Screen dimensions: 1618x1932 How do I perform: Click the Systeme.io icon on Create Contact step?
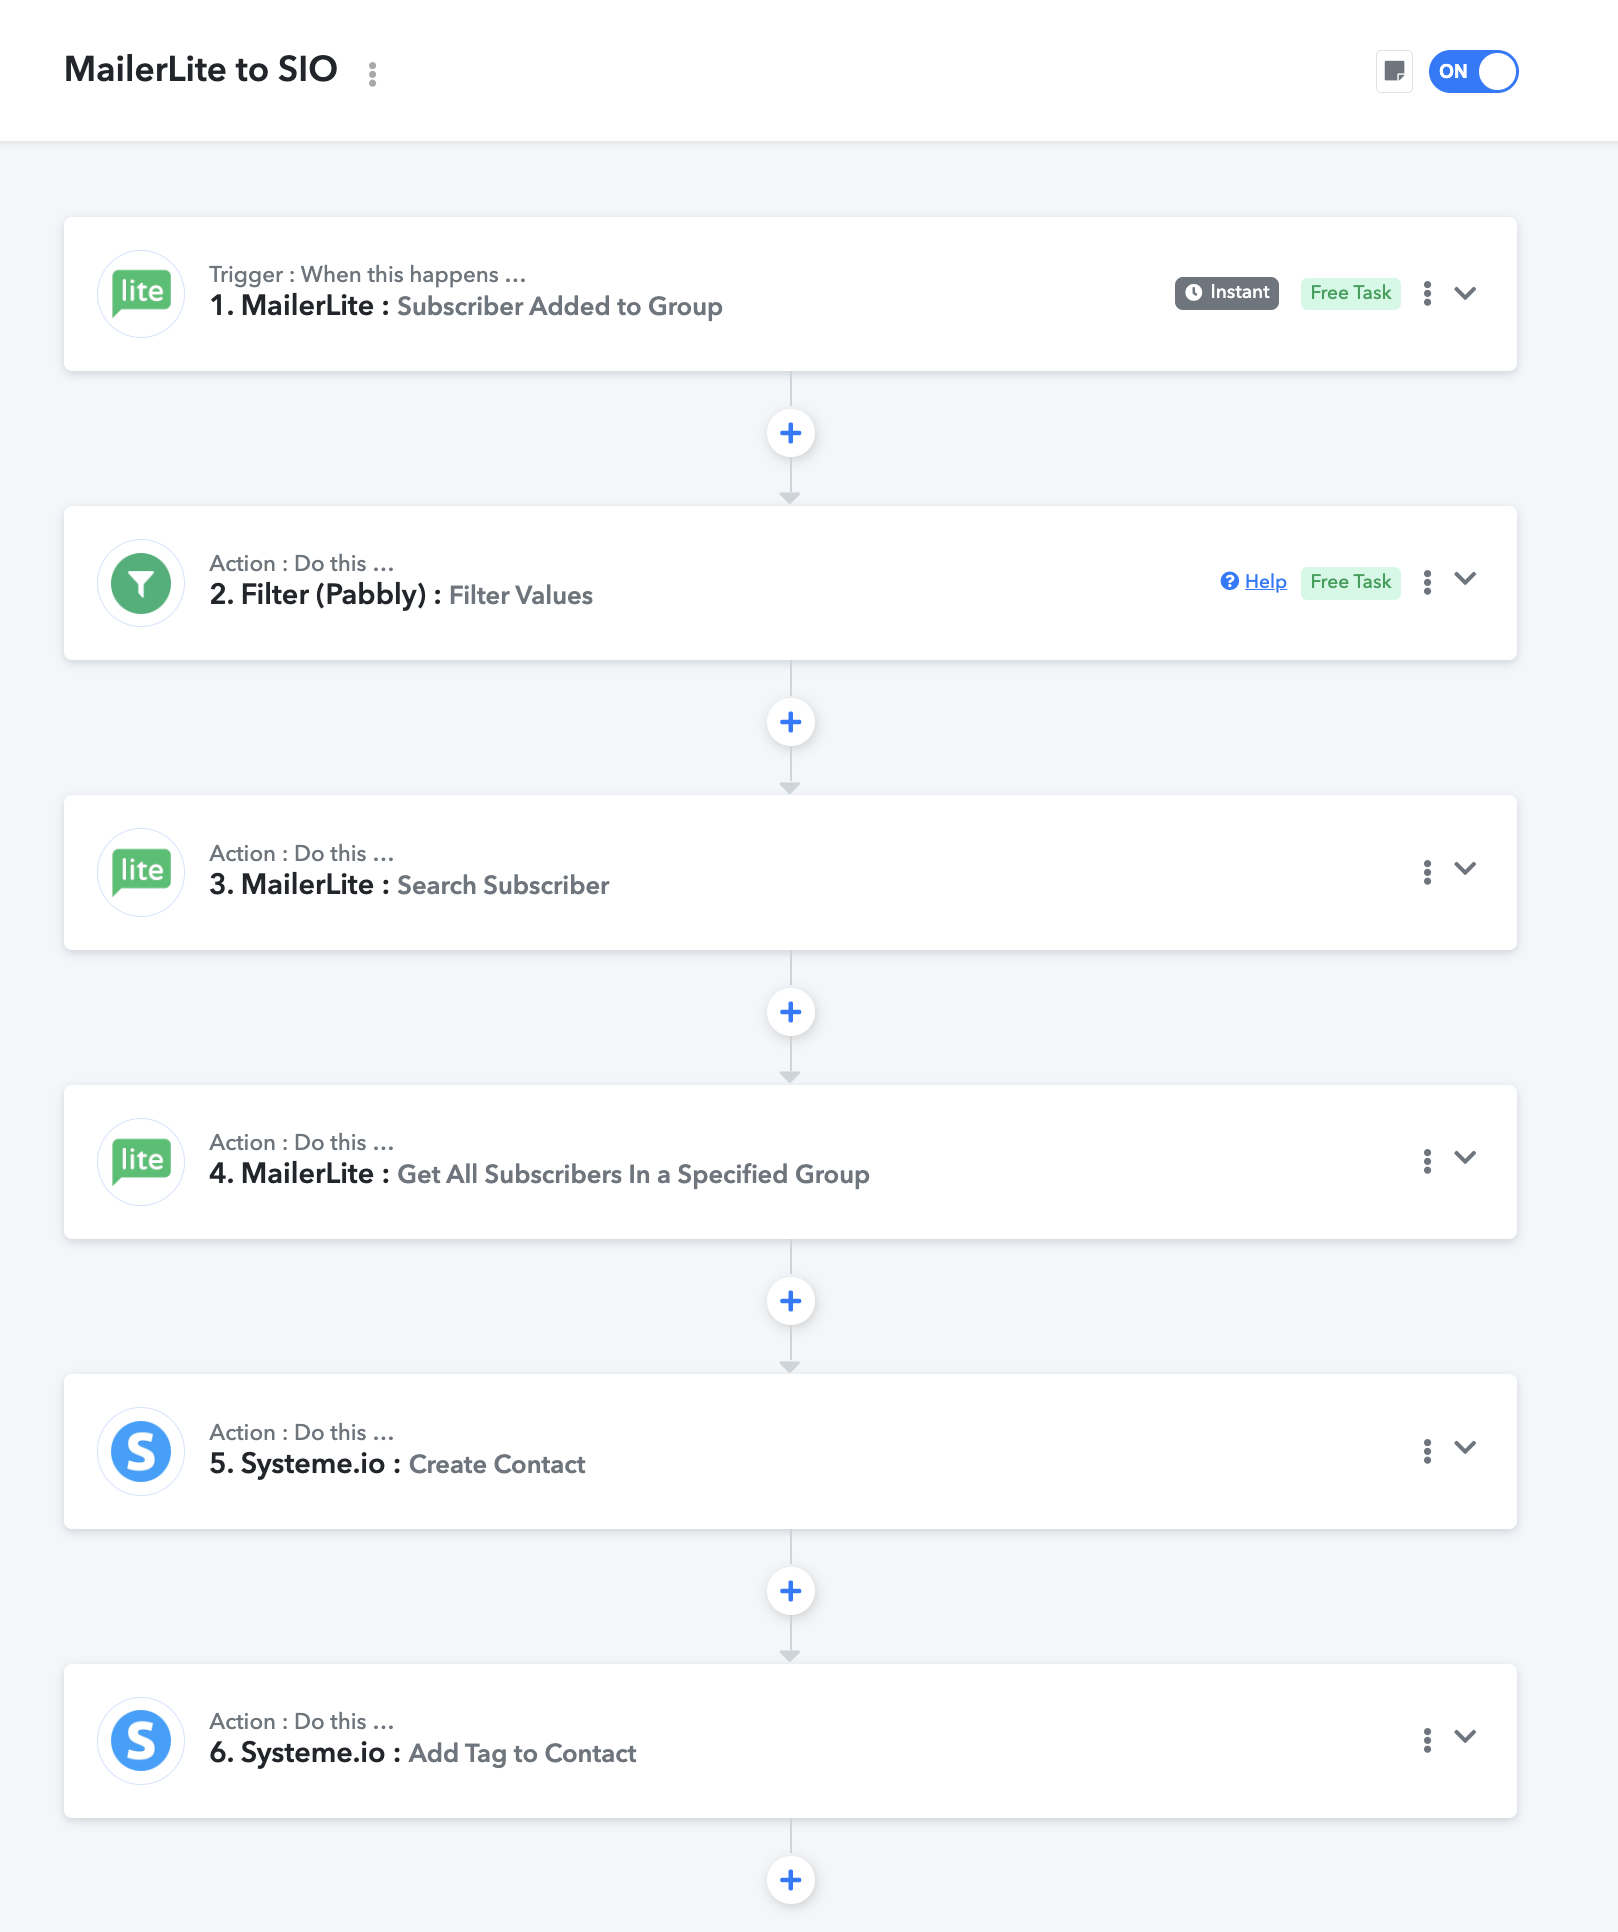click(x=141, y=1451)
